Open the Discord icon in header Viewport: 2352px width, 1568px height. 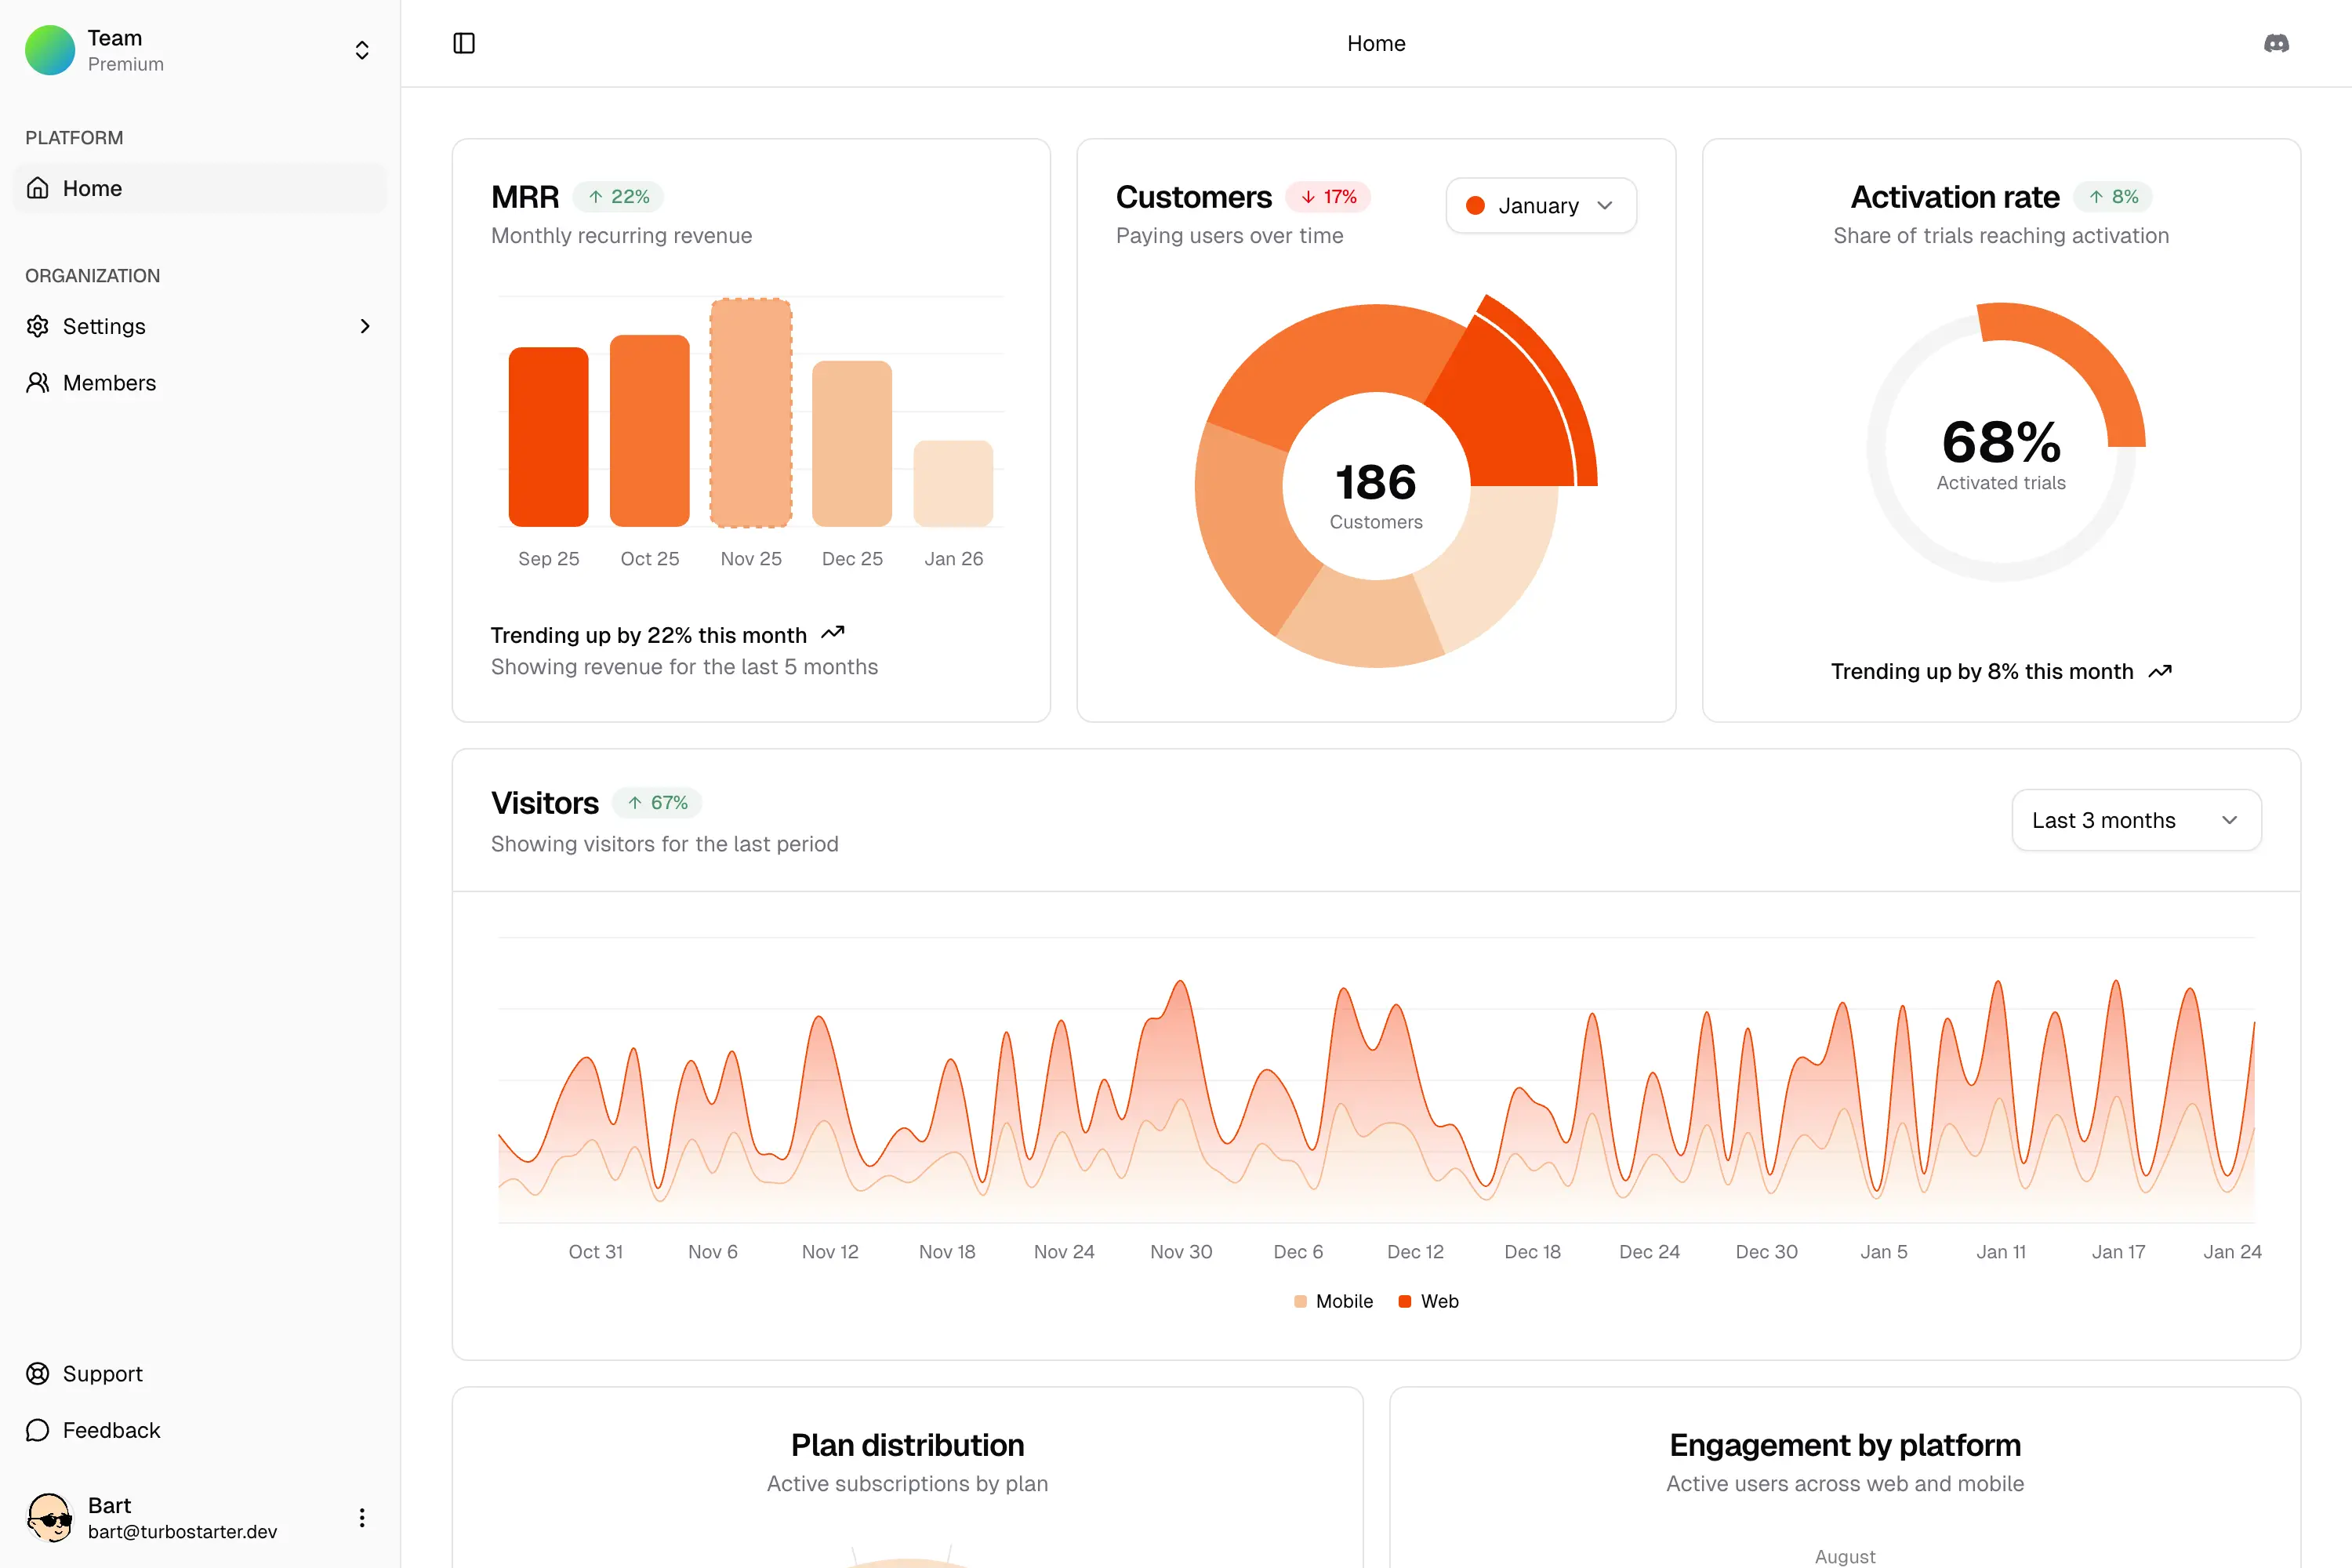pos(2276,43)
